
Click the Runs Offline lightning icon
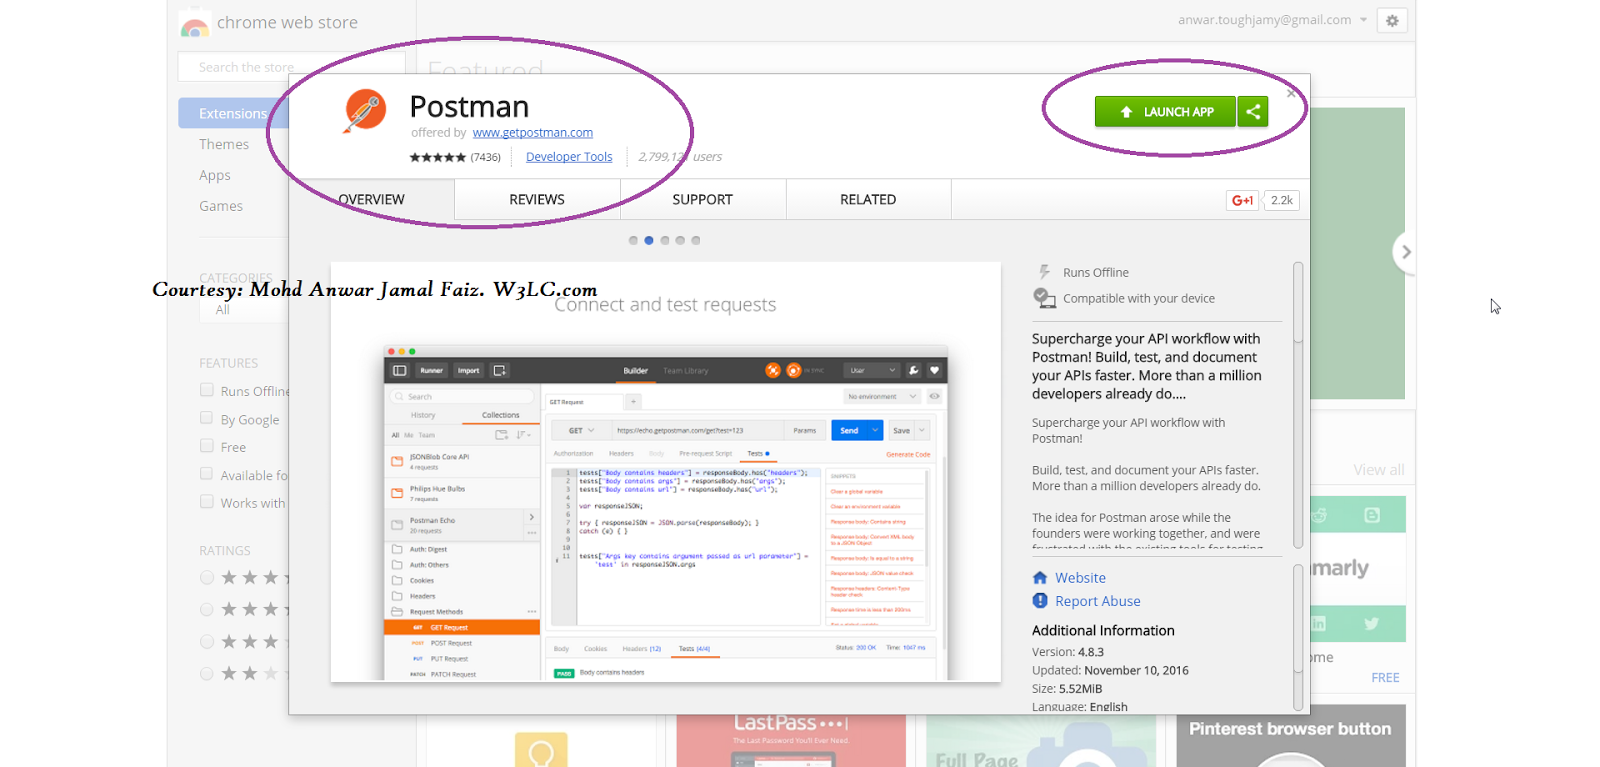click(1044, 272)
